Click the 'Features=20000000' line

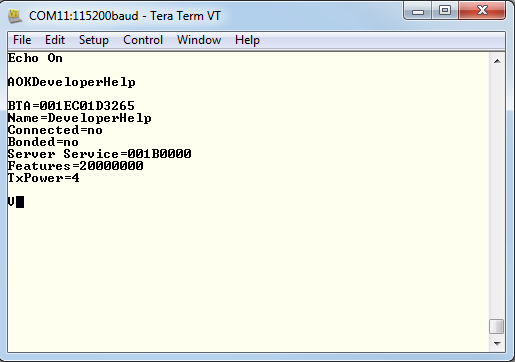point(75,166)
